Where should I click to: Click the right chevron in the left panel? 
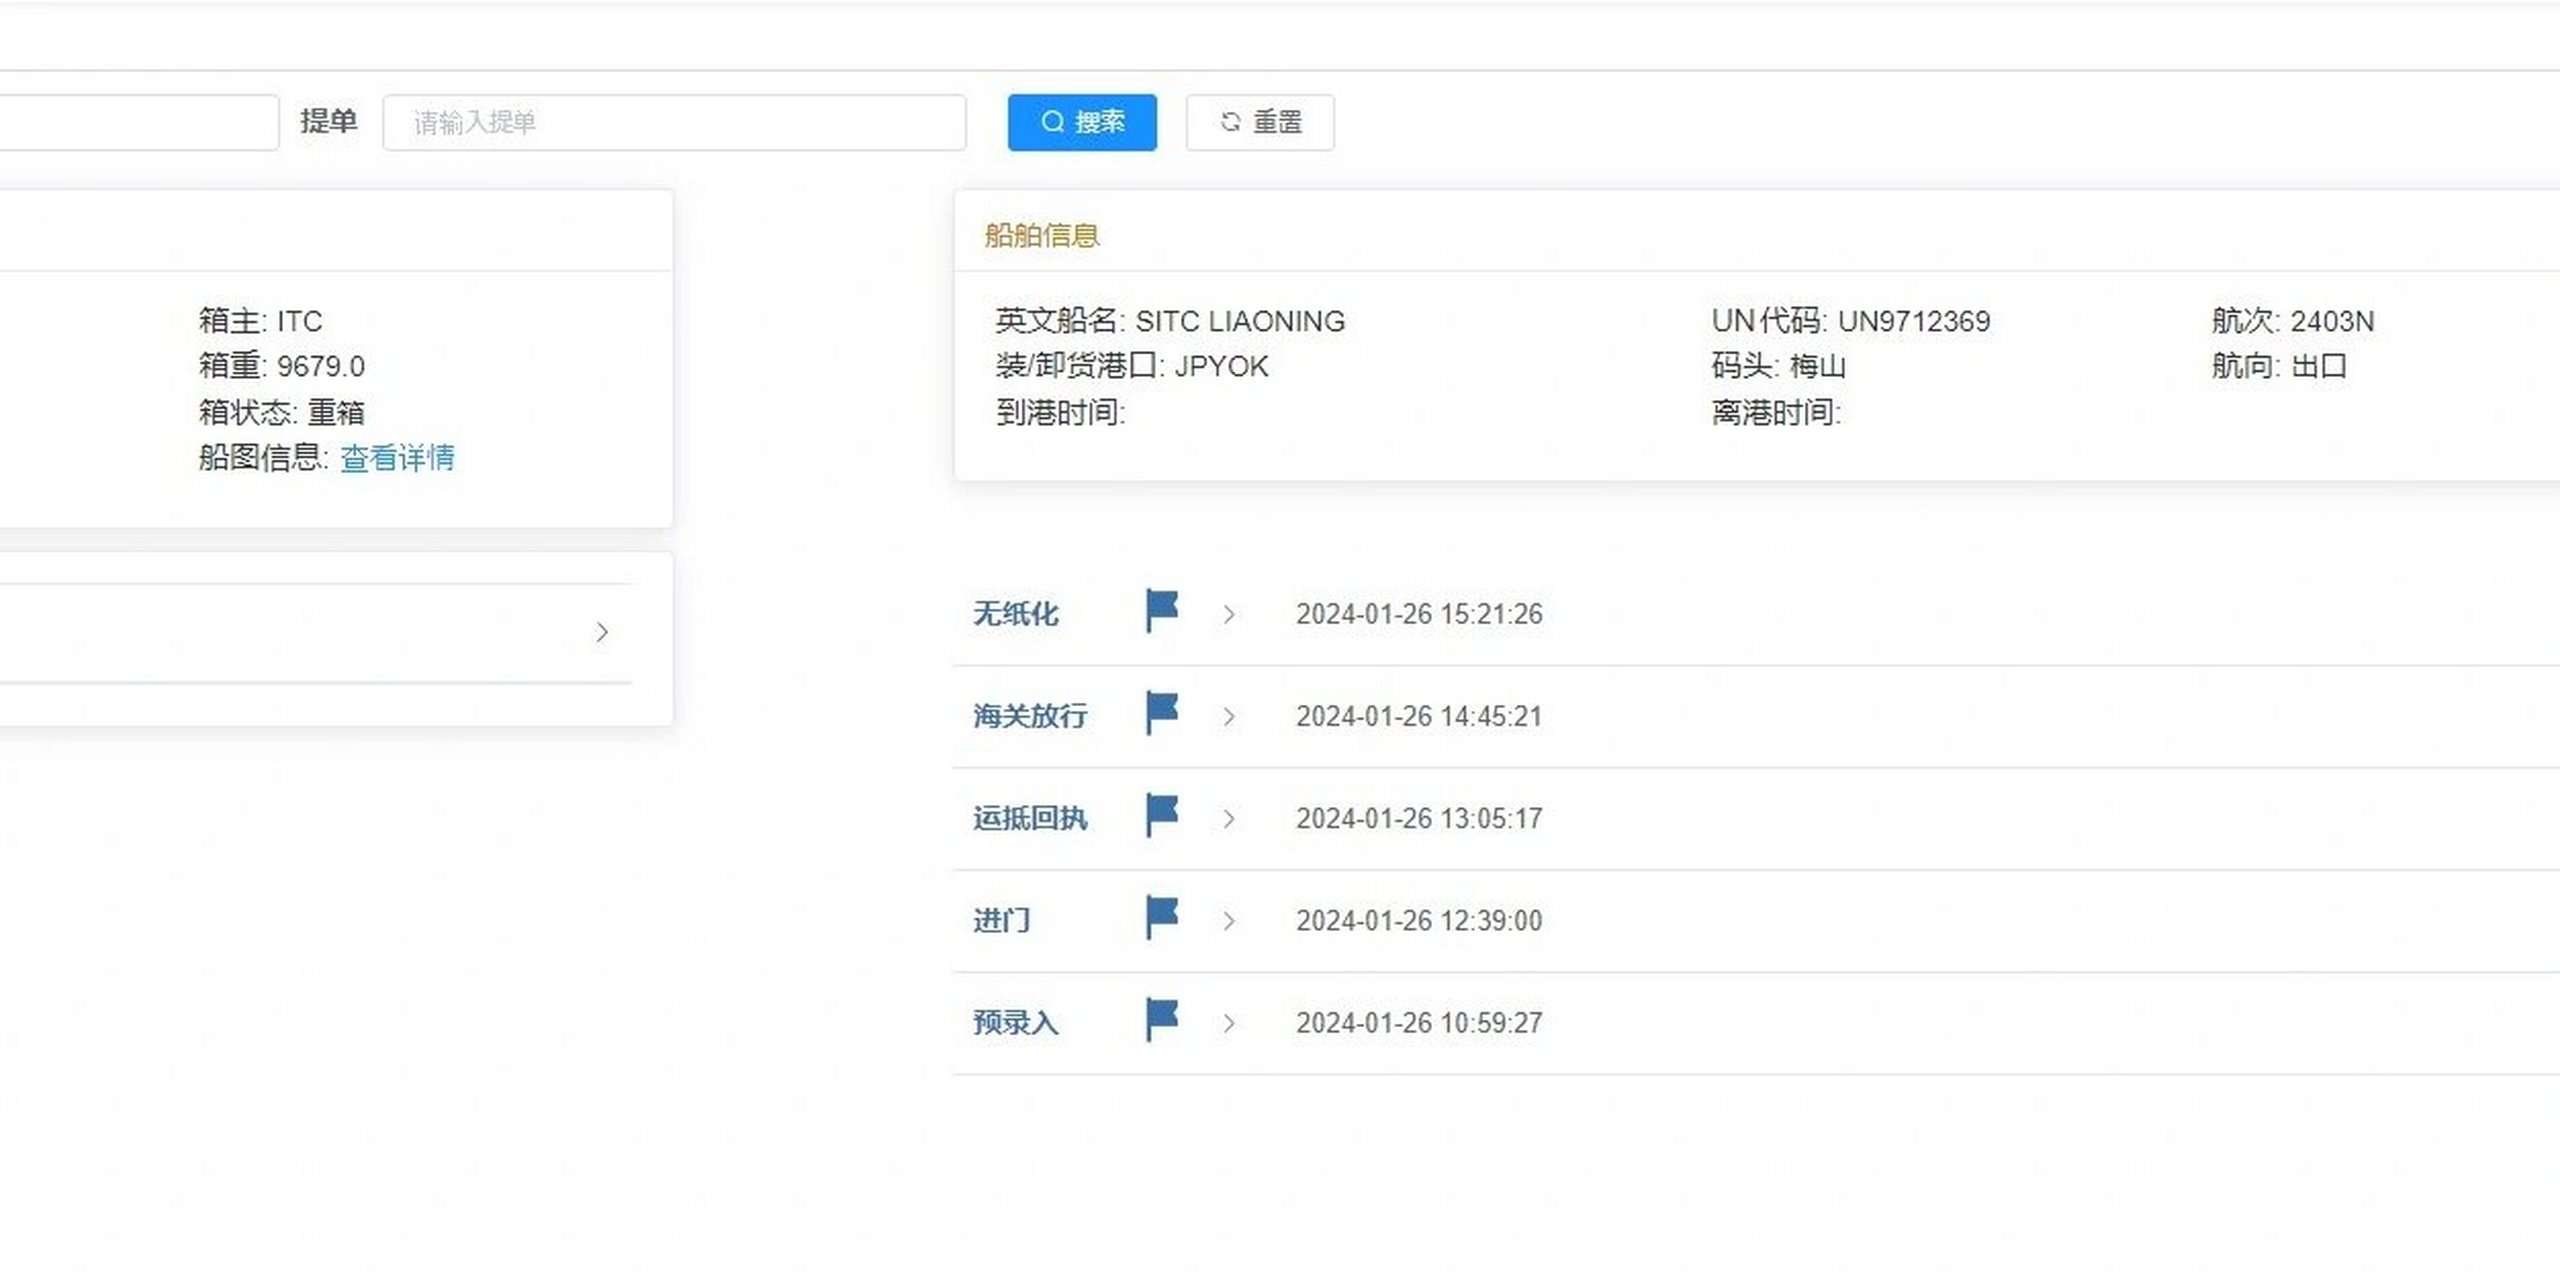[x=602, y=632]
